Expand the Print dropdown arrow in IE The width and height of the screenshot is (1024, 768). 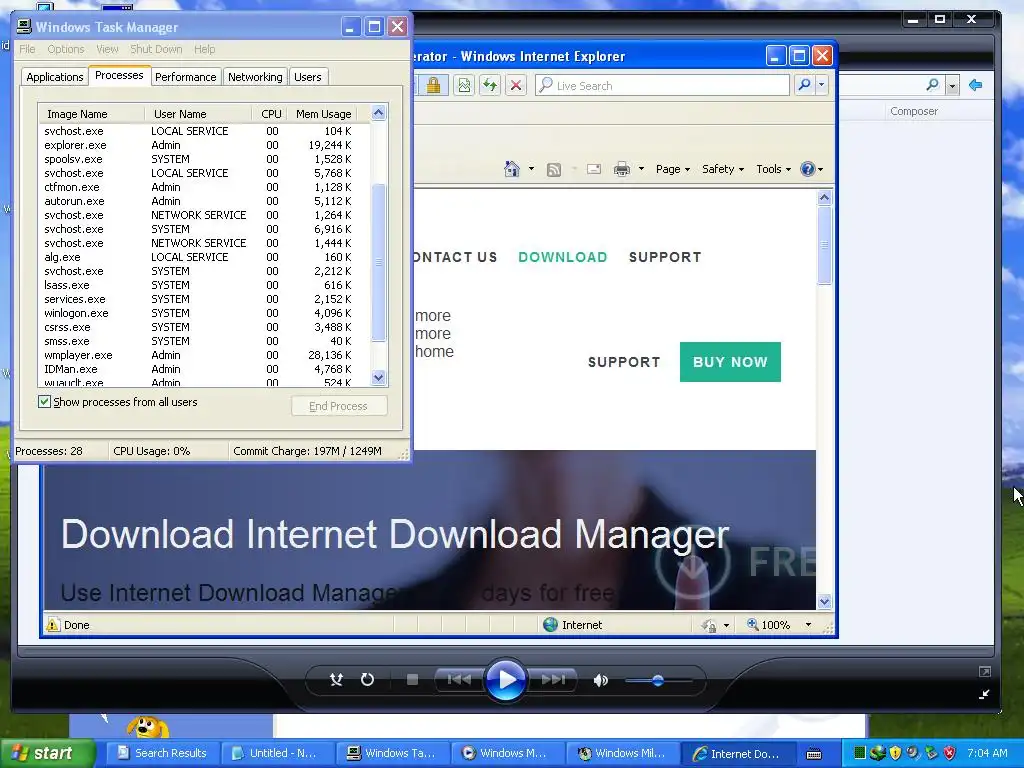[641, 169]
